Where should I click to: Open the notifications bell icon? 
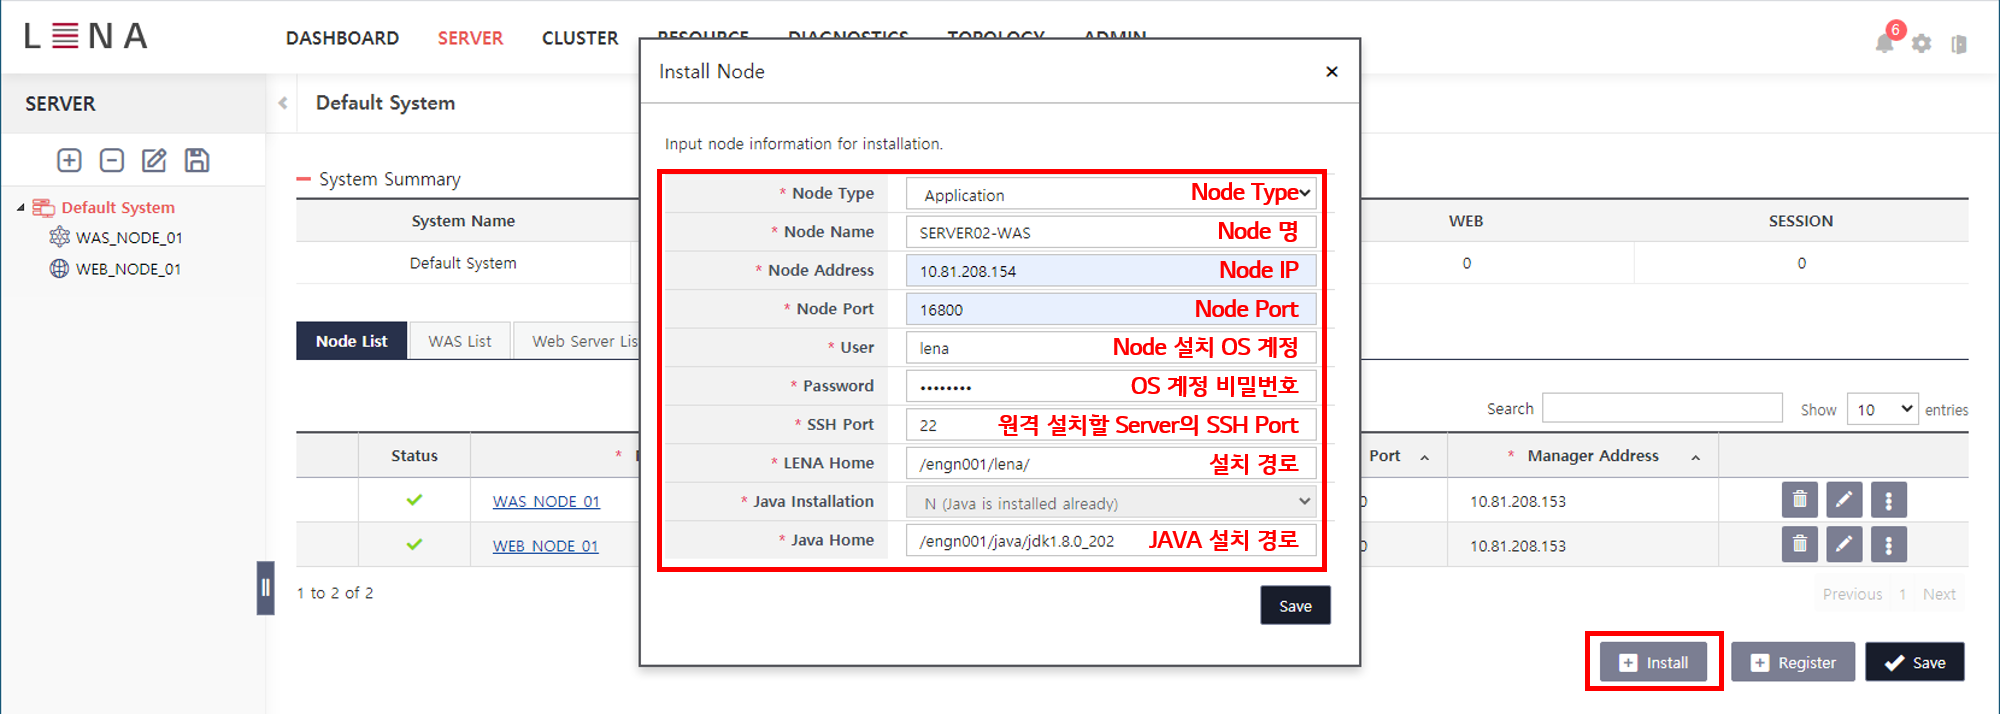click(x=1884, y=43)
